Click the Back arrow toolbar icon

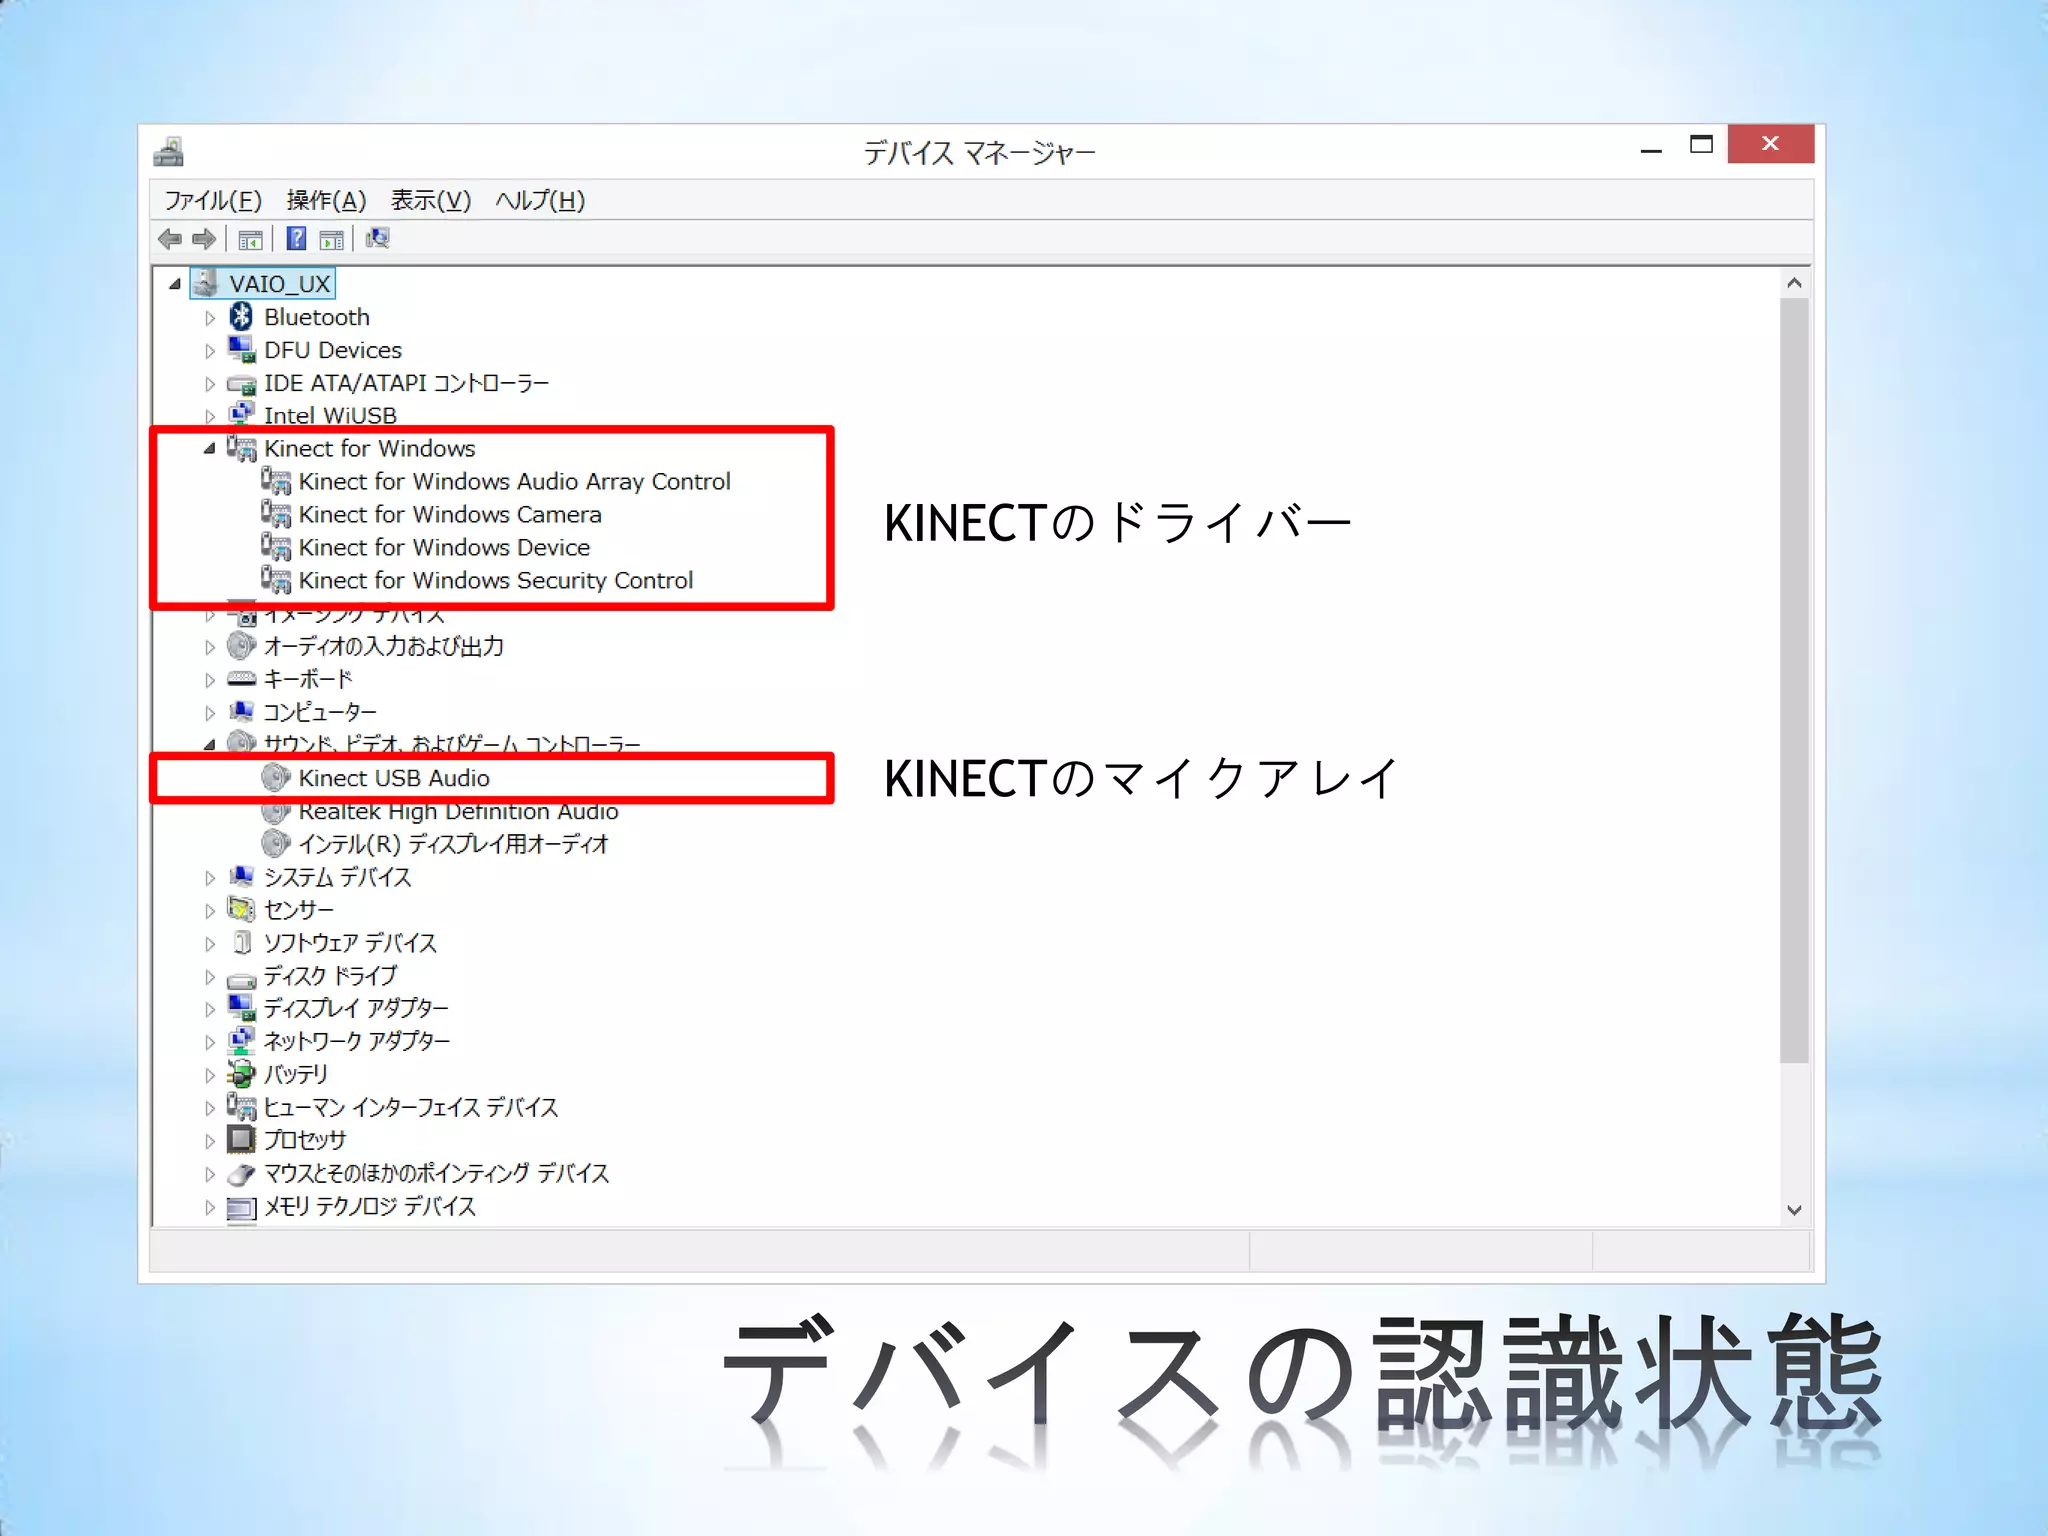click(170, 239)
